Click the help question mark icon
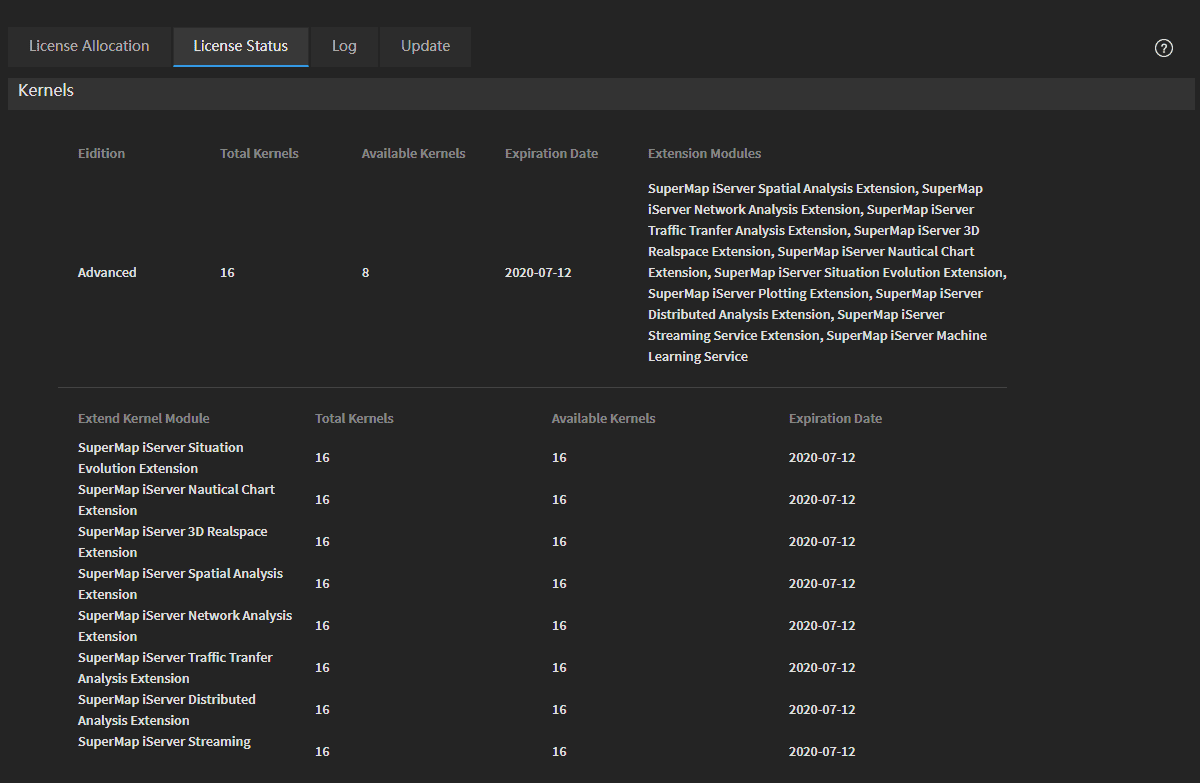 (1163, 48)
